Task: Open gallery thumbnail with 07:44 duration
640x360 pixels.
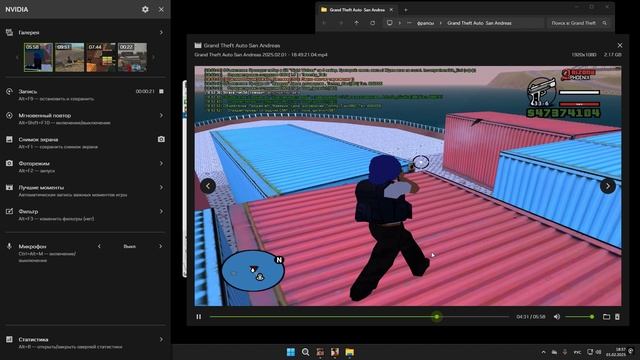Action: click(101, 57)
